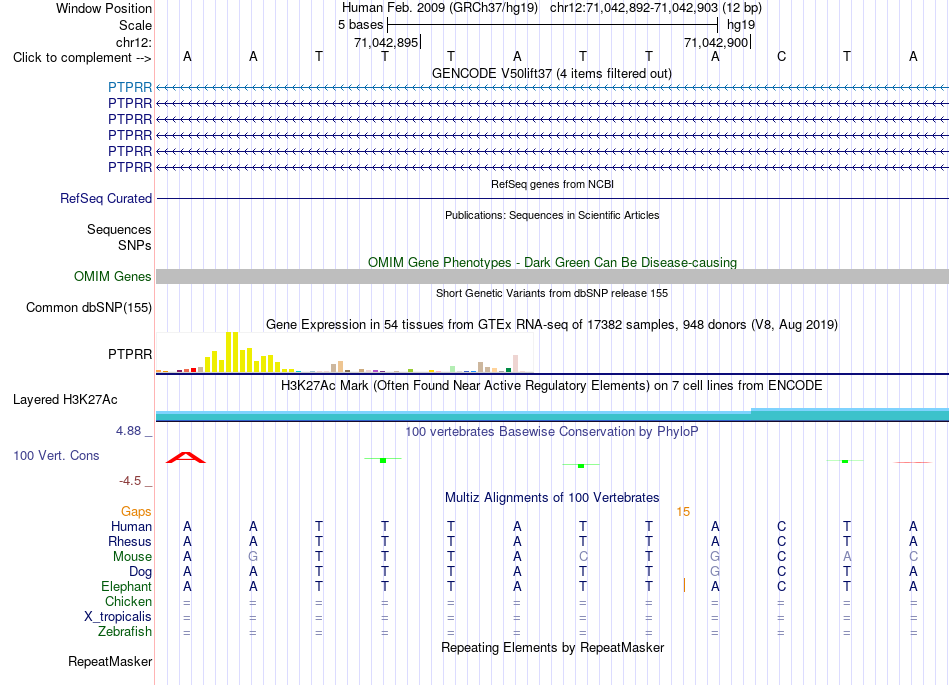
Task: Click the orange insertion tick in the Elephant row
Action: tap(684, 586)
